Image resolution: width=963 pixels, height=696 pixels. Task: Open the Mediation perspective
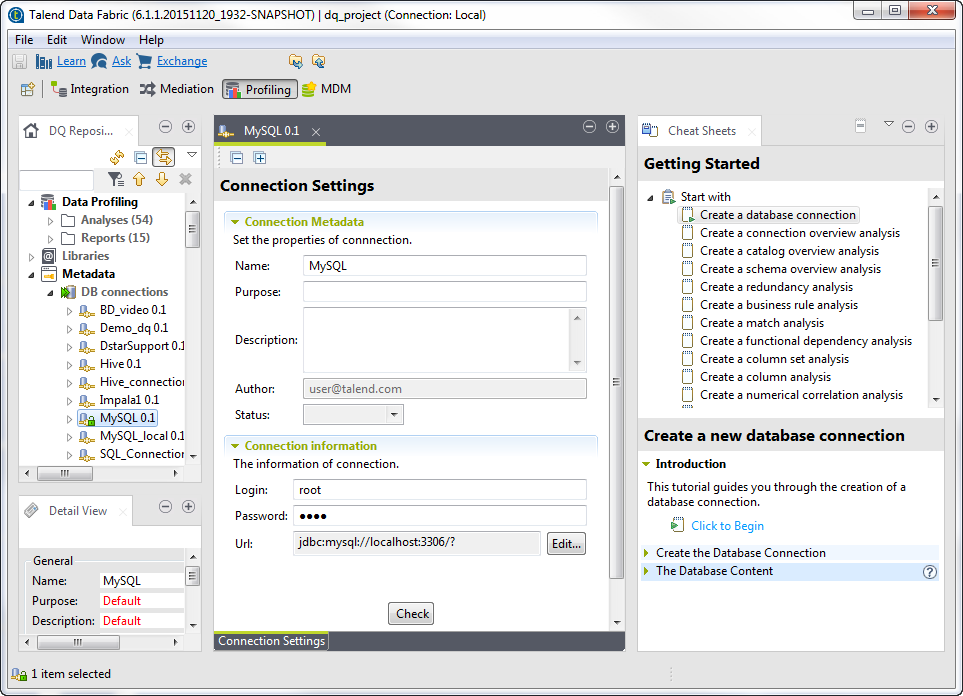tap(177, 89)
